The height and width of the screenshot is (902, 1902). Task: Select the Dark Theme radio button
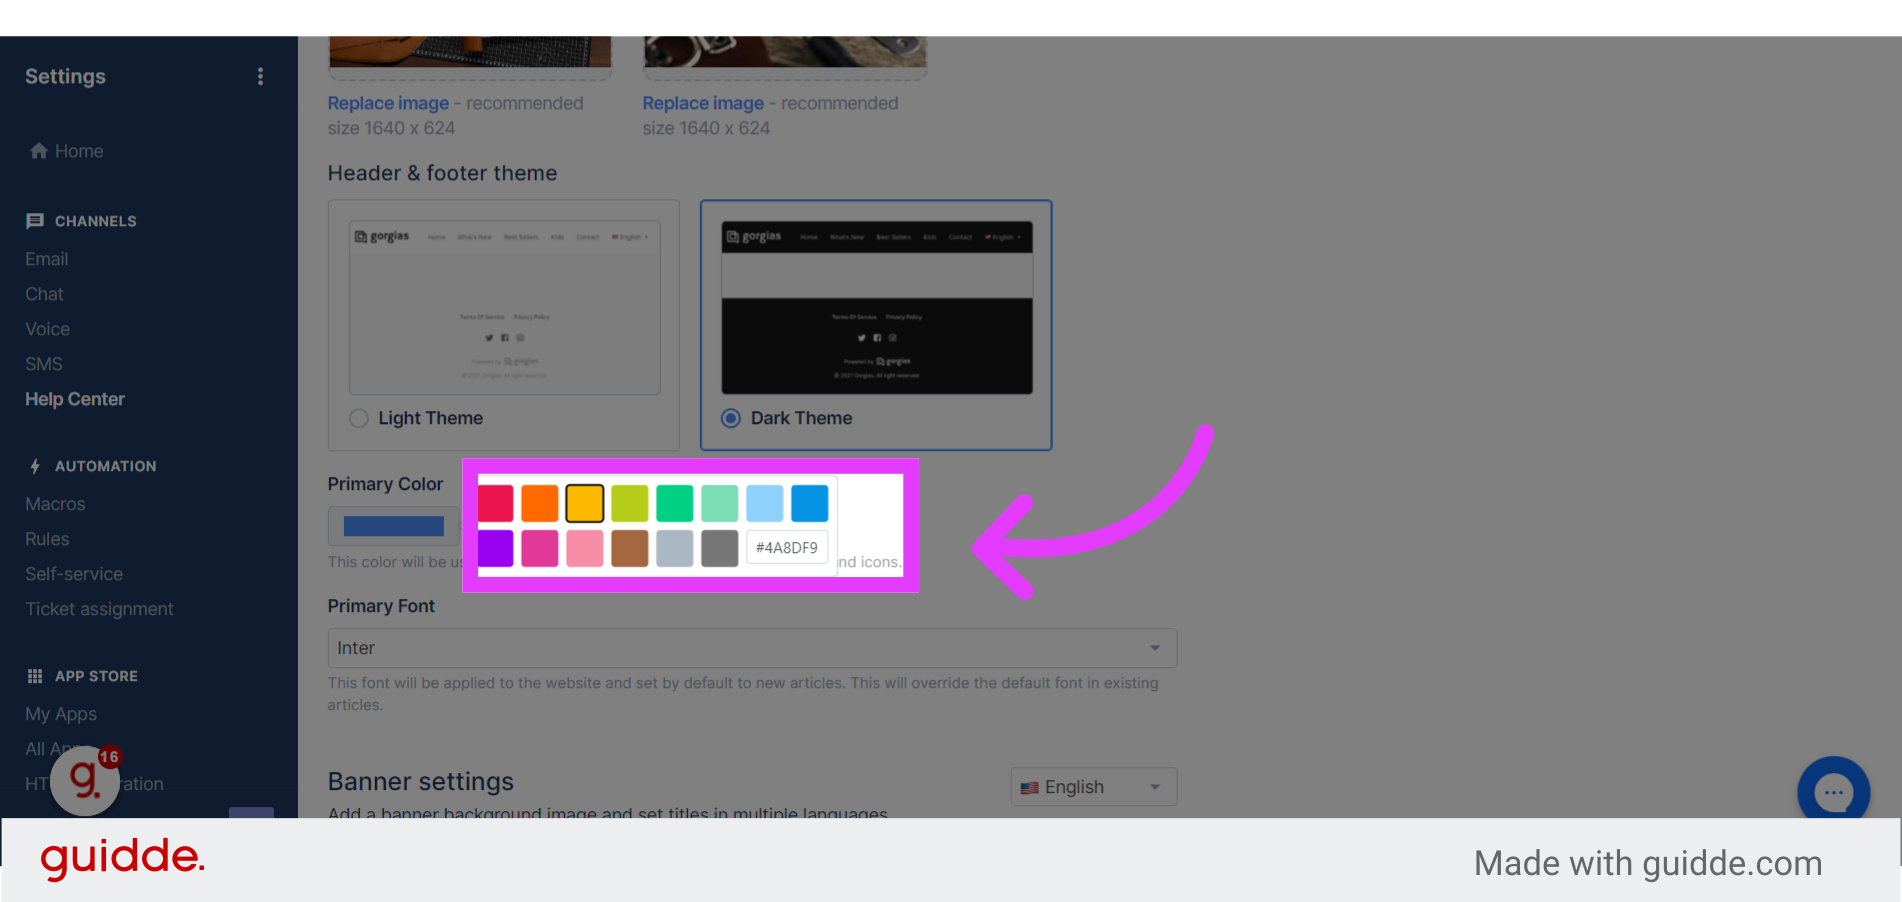(731, 418)
